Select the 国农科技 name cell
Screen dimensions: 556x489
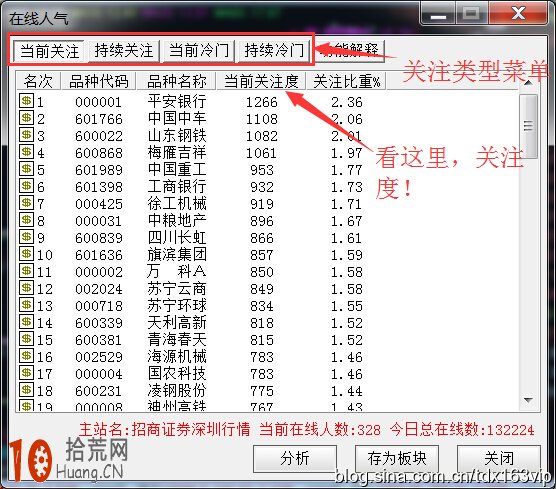[177, 374]
